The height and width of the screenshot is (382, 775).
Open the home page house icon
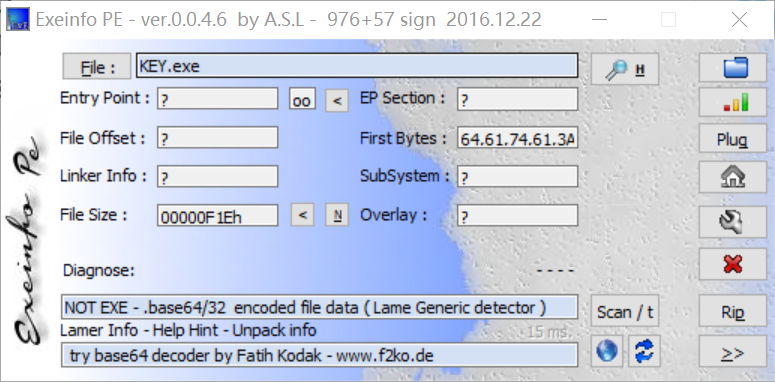click(733, 177)
